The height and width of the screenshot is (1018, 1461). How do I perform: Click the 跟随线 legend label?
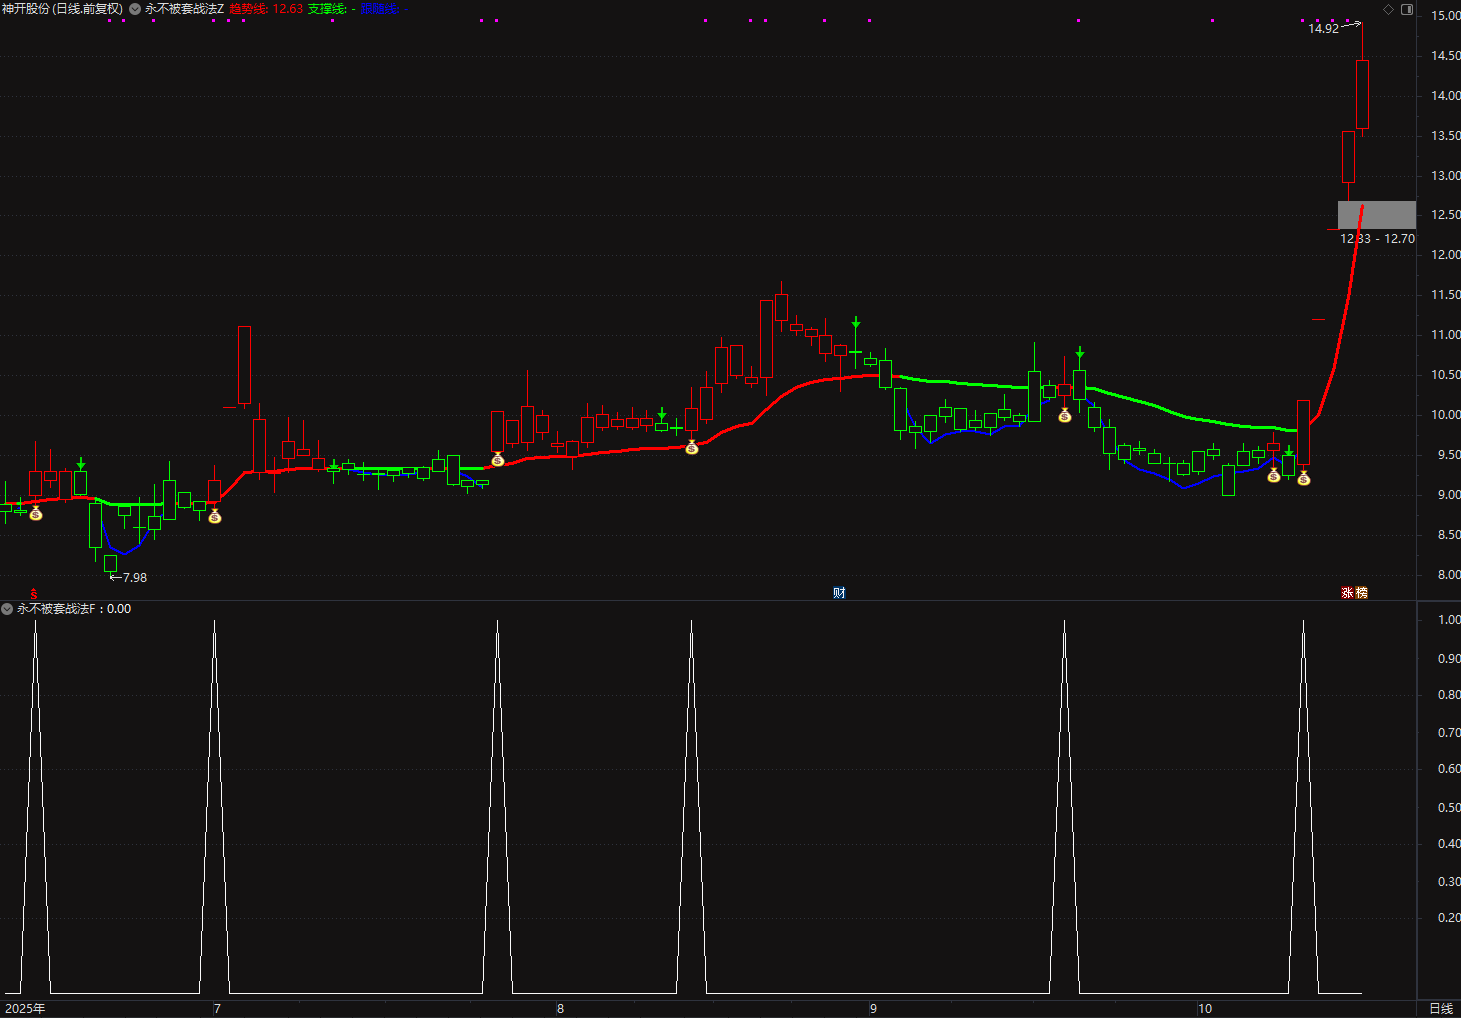pos(380,9)
